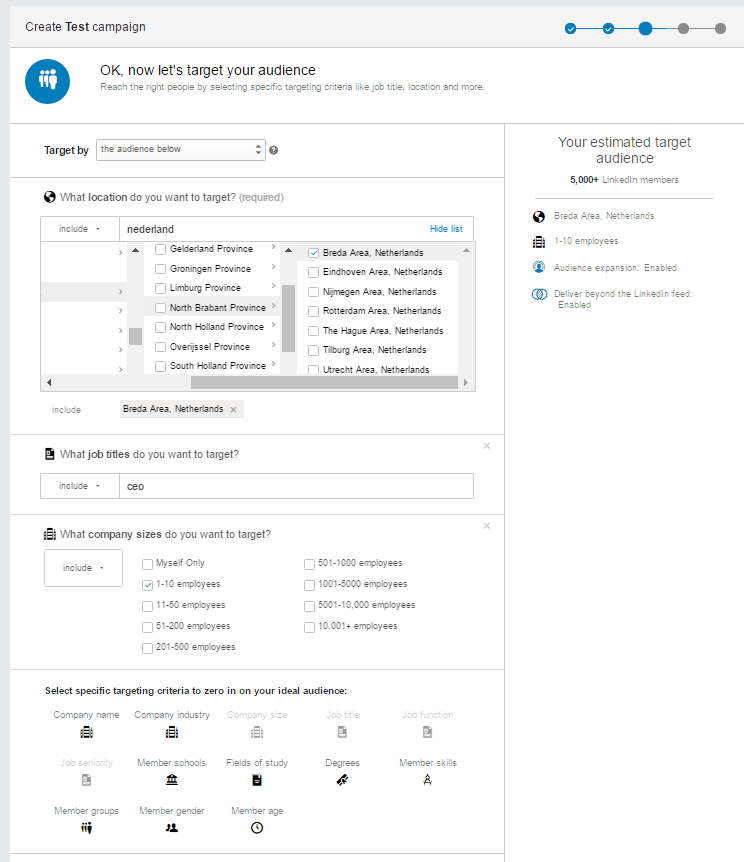Screen dimensions: 744x862
Task: Open Member groups targeting option
Action: 86,828
